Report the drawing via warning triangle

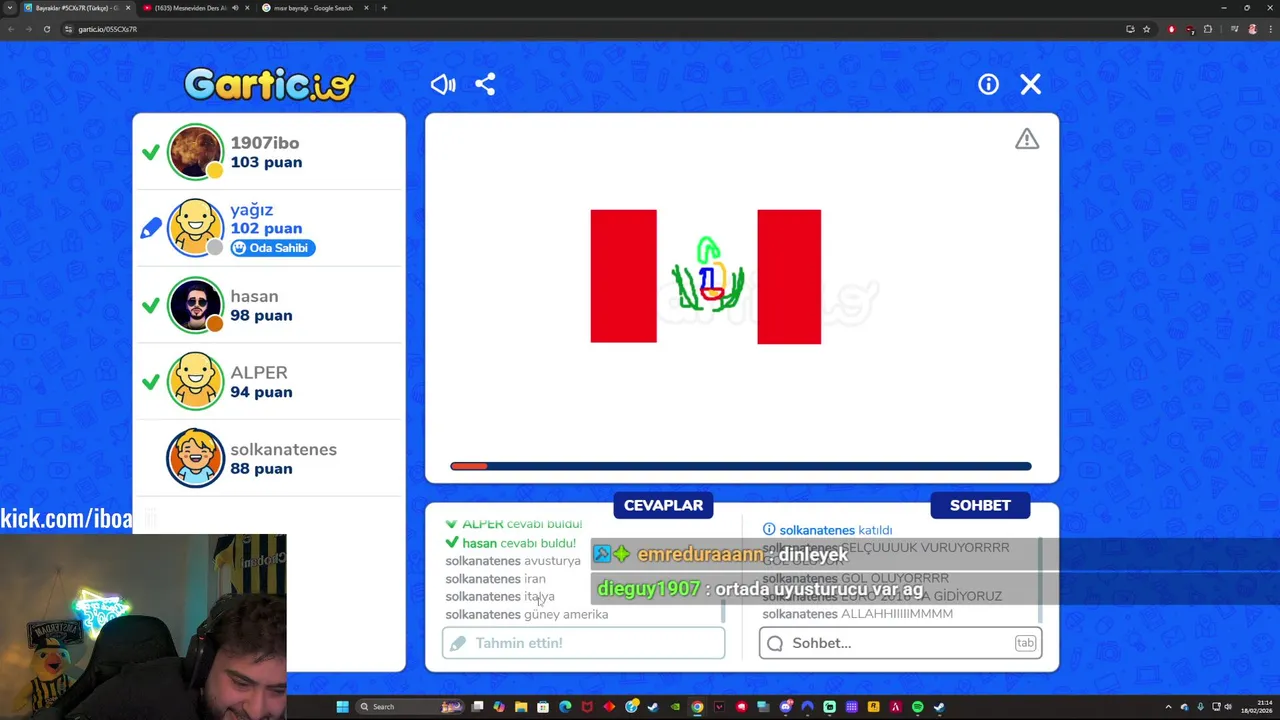coord(1027,139)
